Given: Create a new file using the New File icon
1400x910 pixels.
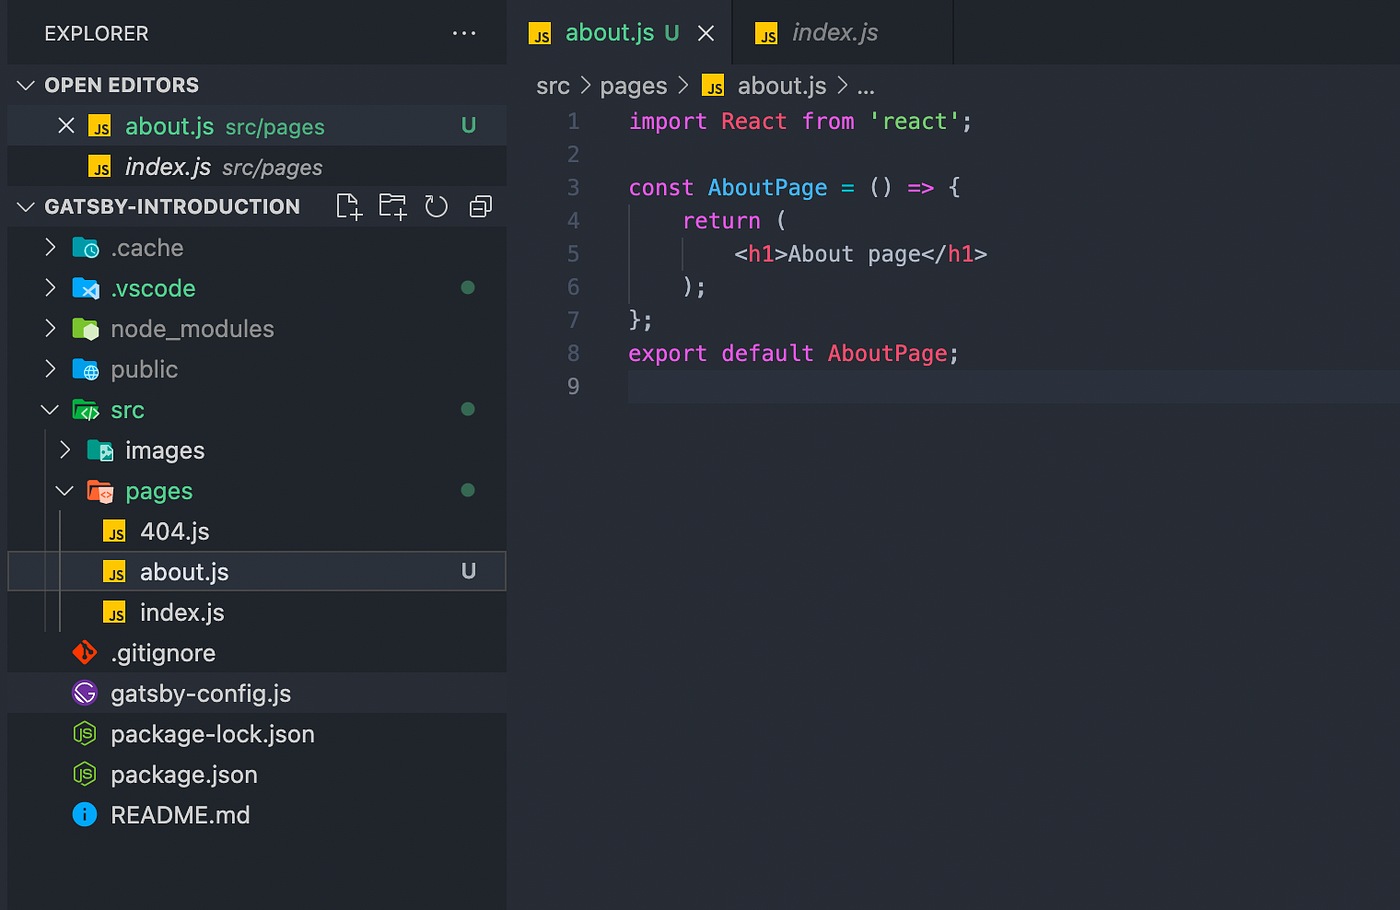Looking at the screenshot, I should click(348, 206).
